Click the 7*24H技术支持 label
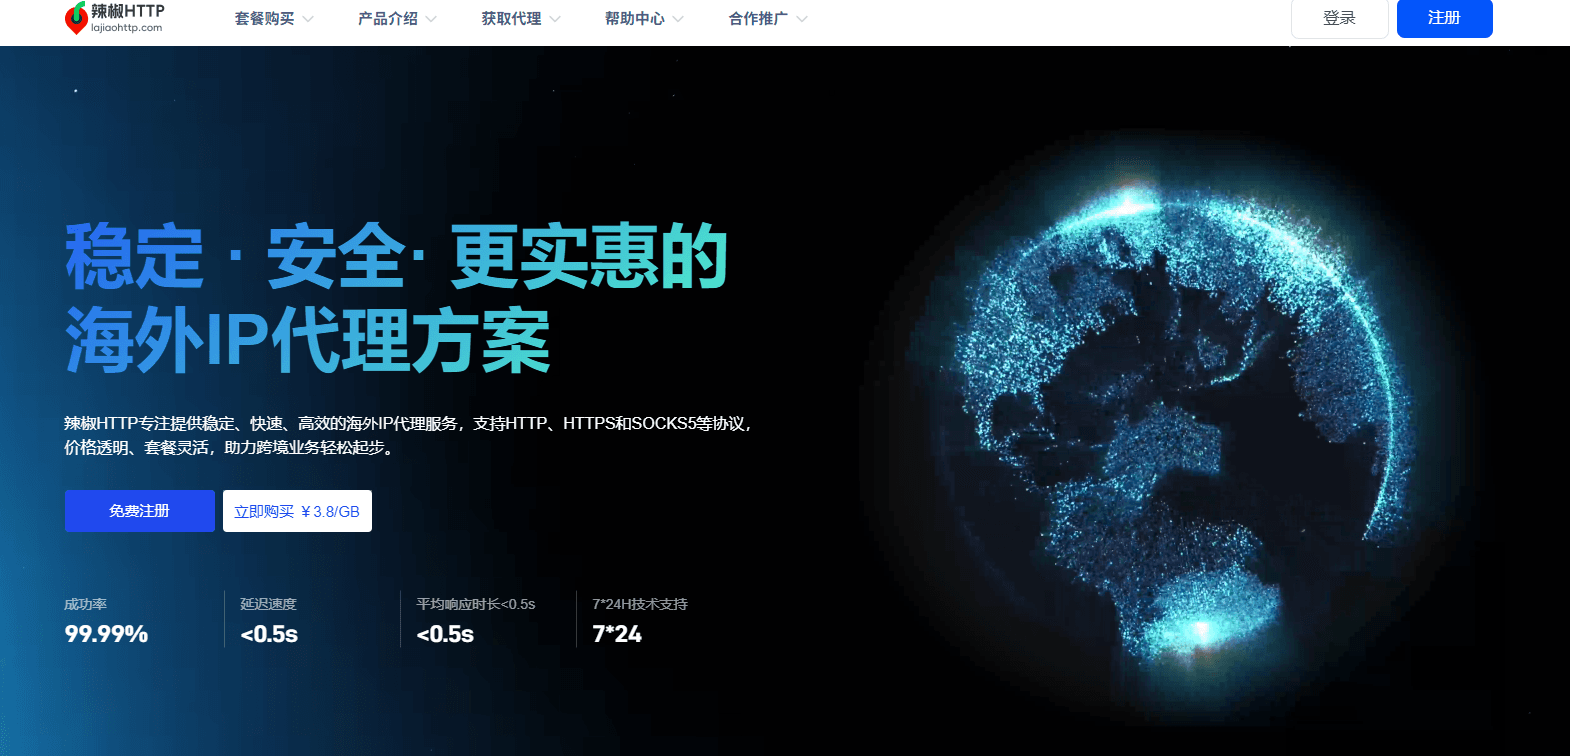1570x756 pixels. point(640,604)
